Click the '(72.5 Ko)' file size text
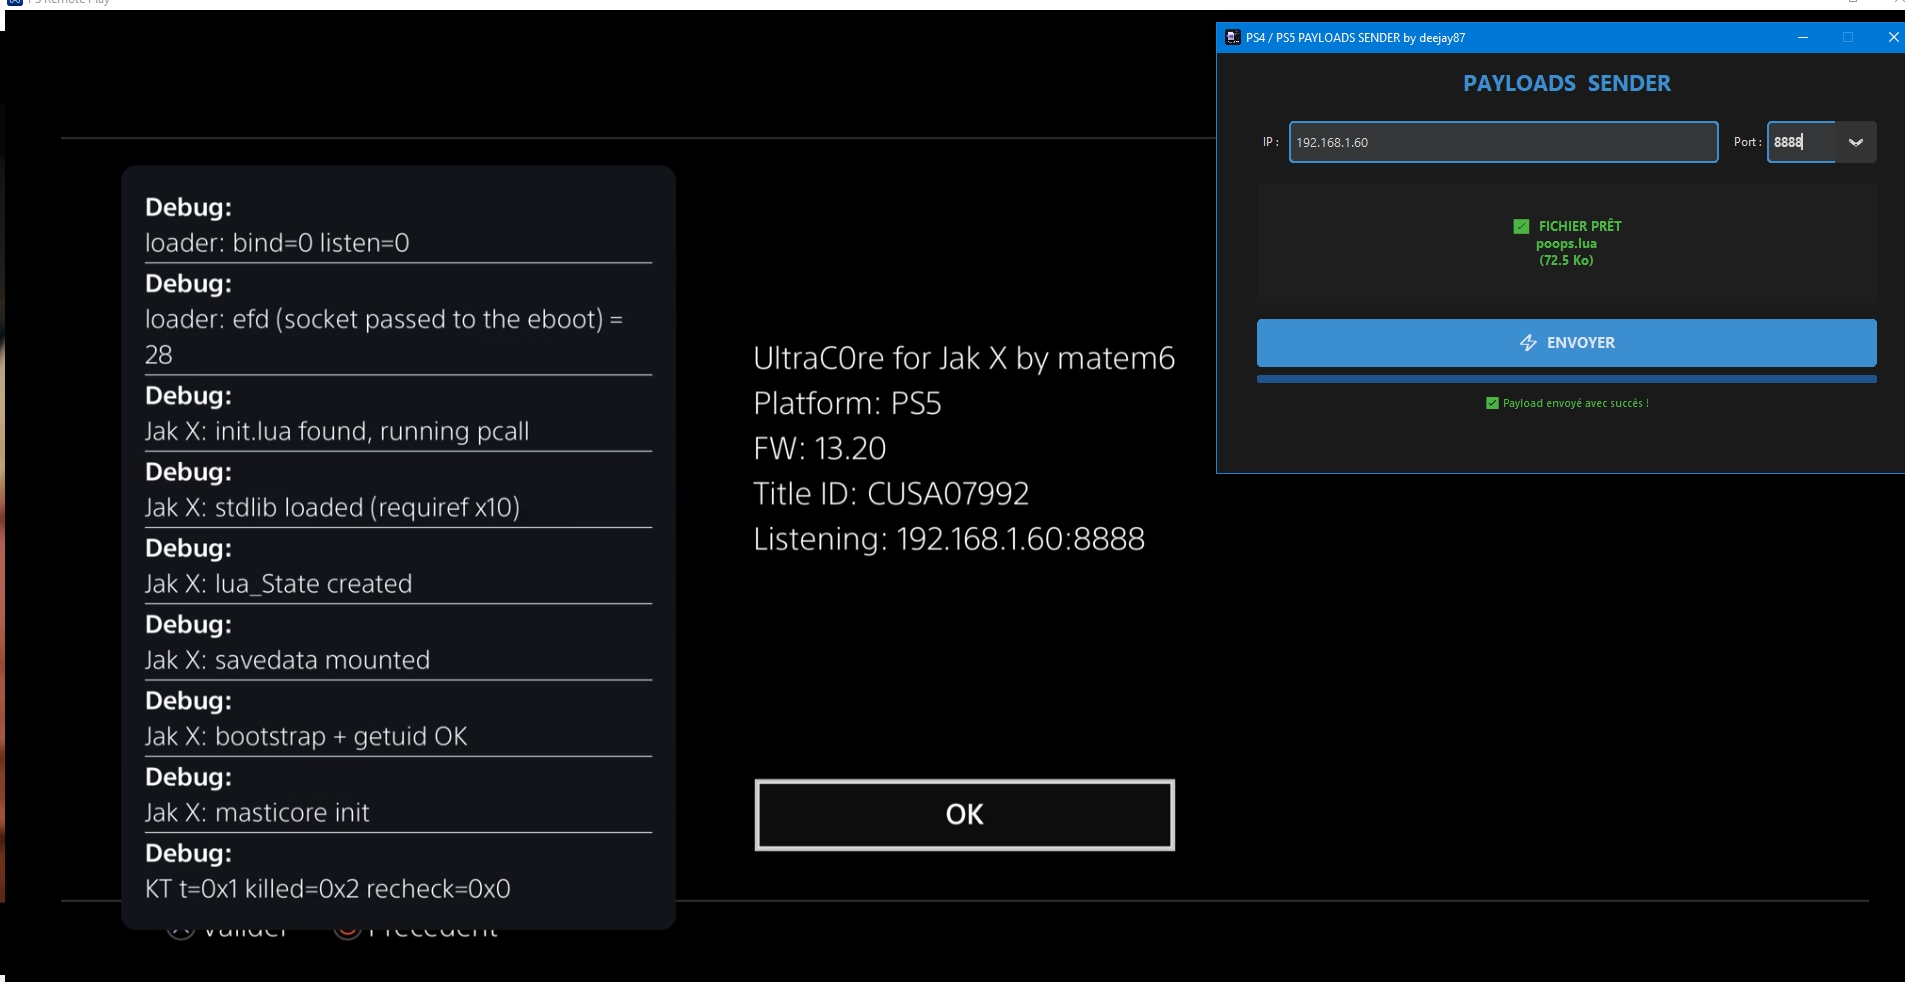Viewport: 1905px width, 982px height. pos(1566,260)
